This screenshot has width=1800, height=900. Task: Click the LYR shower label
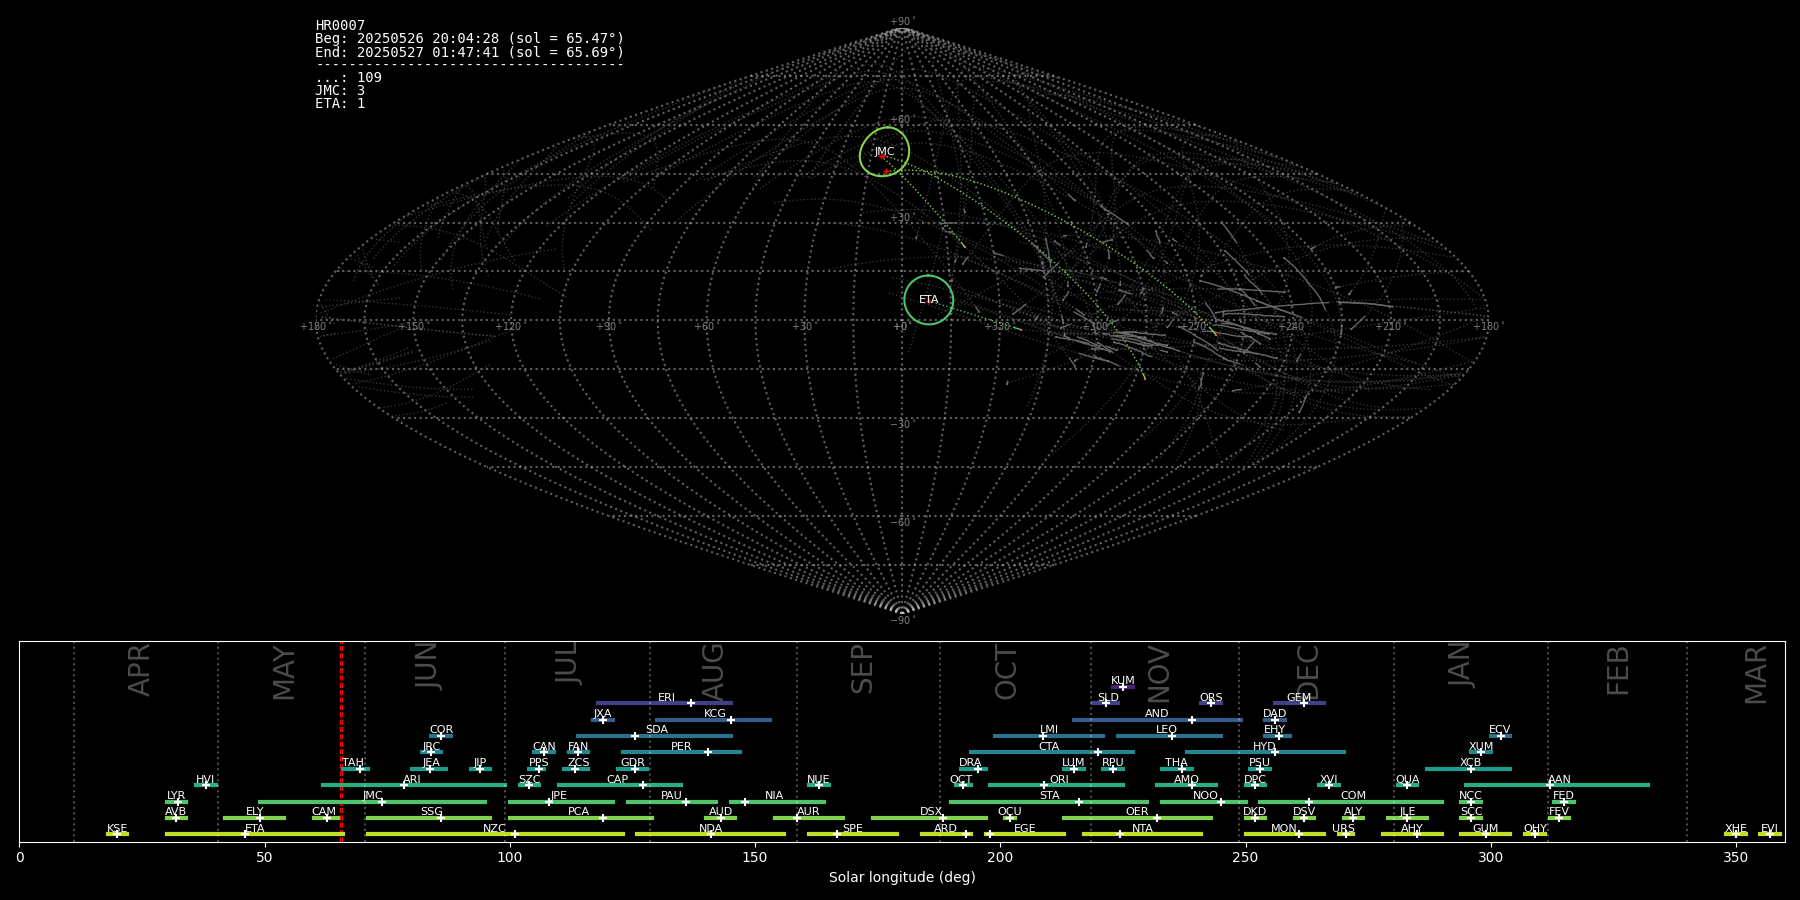click(176, 795)
